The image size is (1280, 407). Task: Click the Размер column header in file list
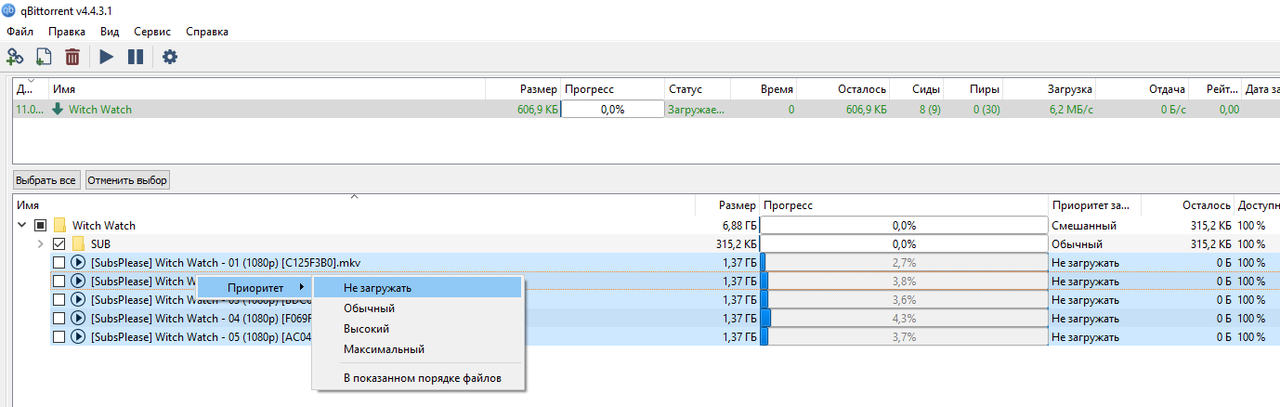[x=727, y=205]
